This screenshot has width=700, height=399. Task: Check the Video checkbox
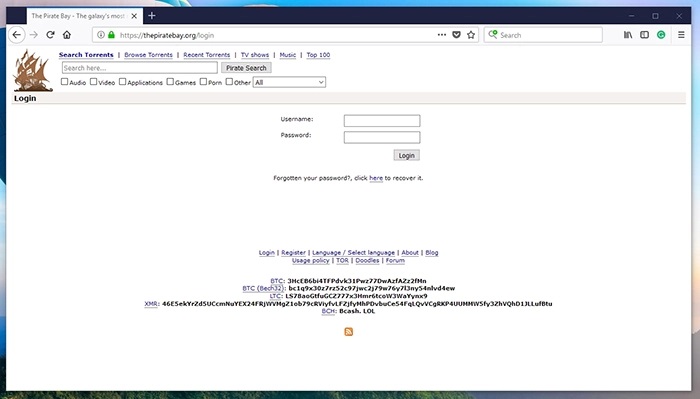tap(93, 82)
